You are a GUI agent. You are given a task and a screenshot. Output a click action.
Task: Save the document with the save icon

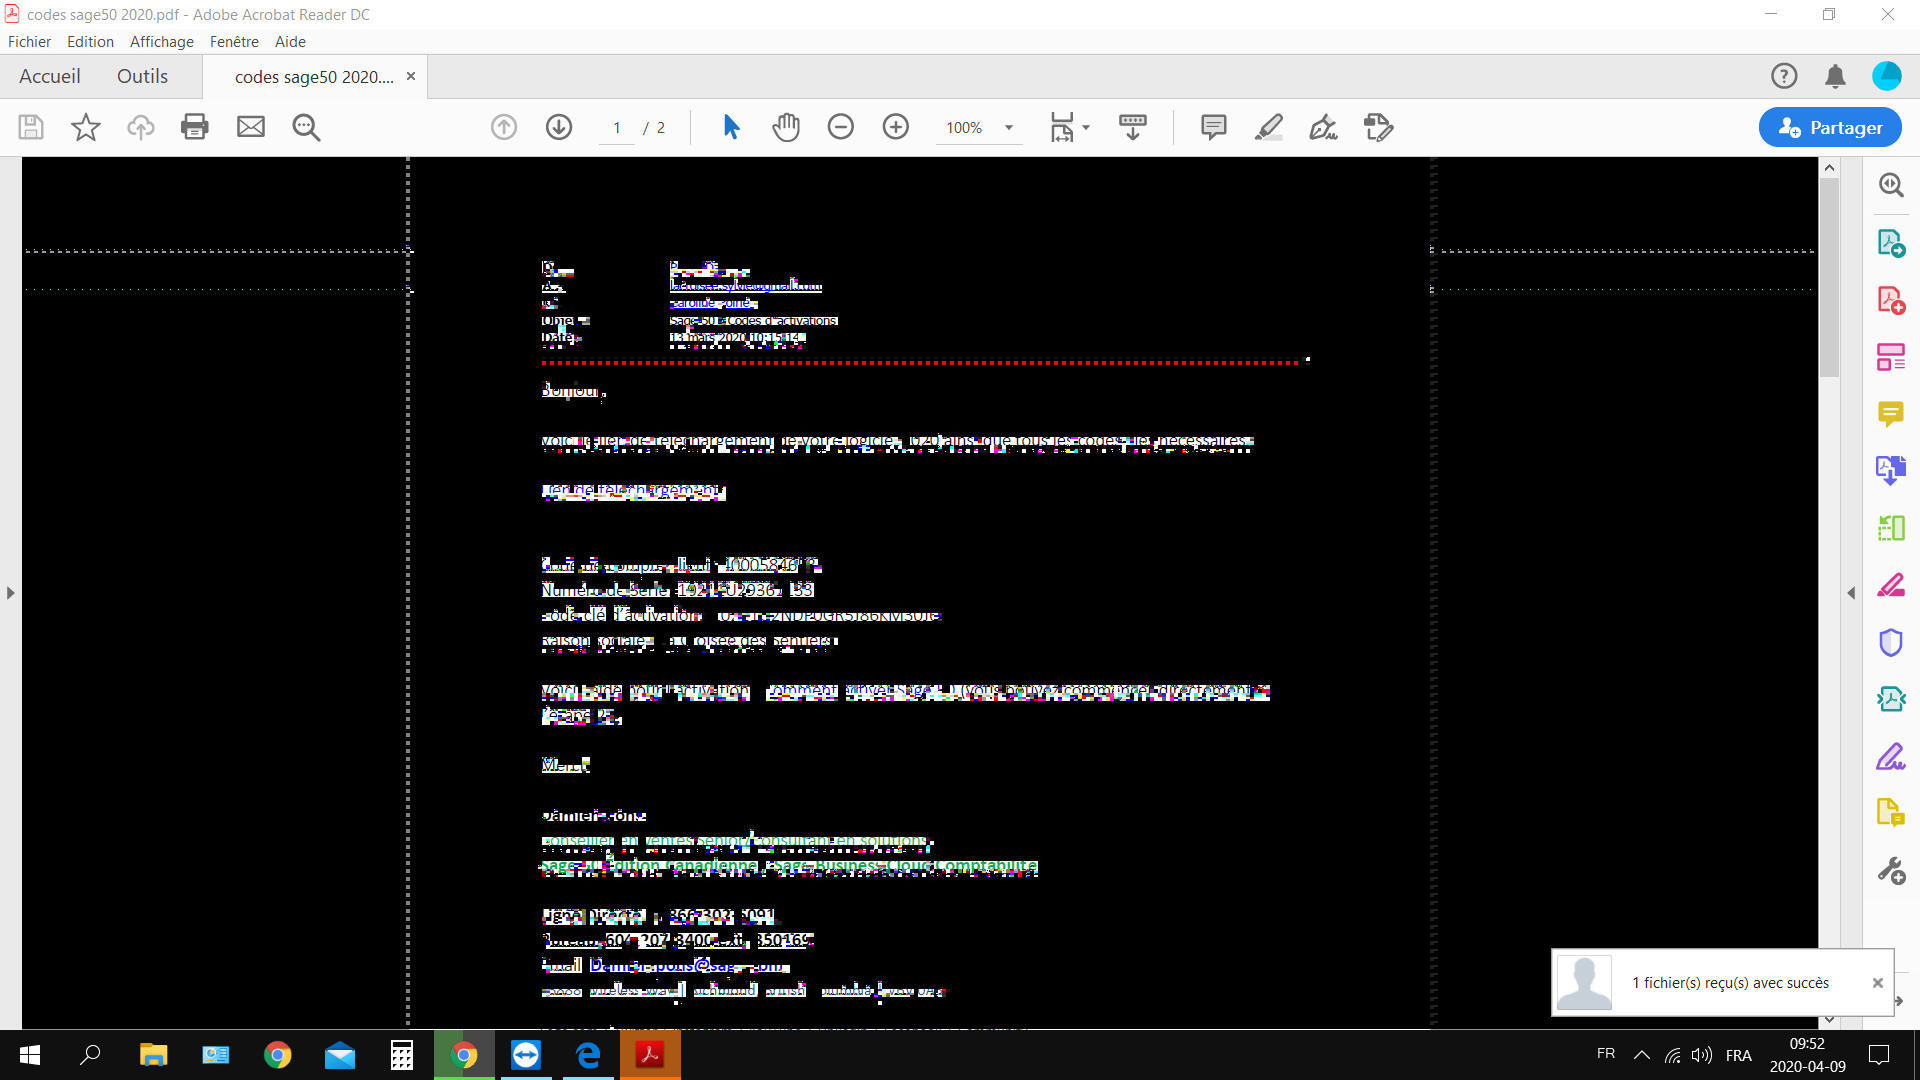tap(31, 127)
